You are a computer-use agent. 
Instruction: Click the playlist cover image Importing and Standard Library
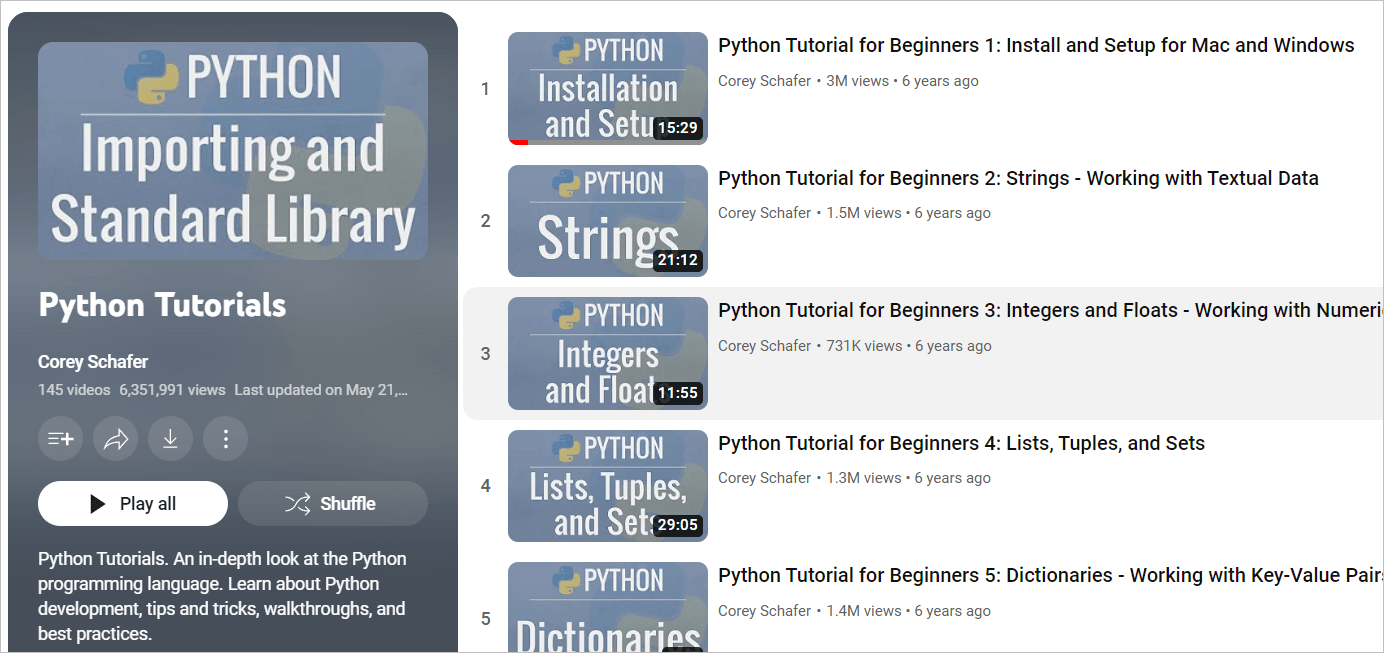click(233, 151)
